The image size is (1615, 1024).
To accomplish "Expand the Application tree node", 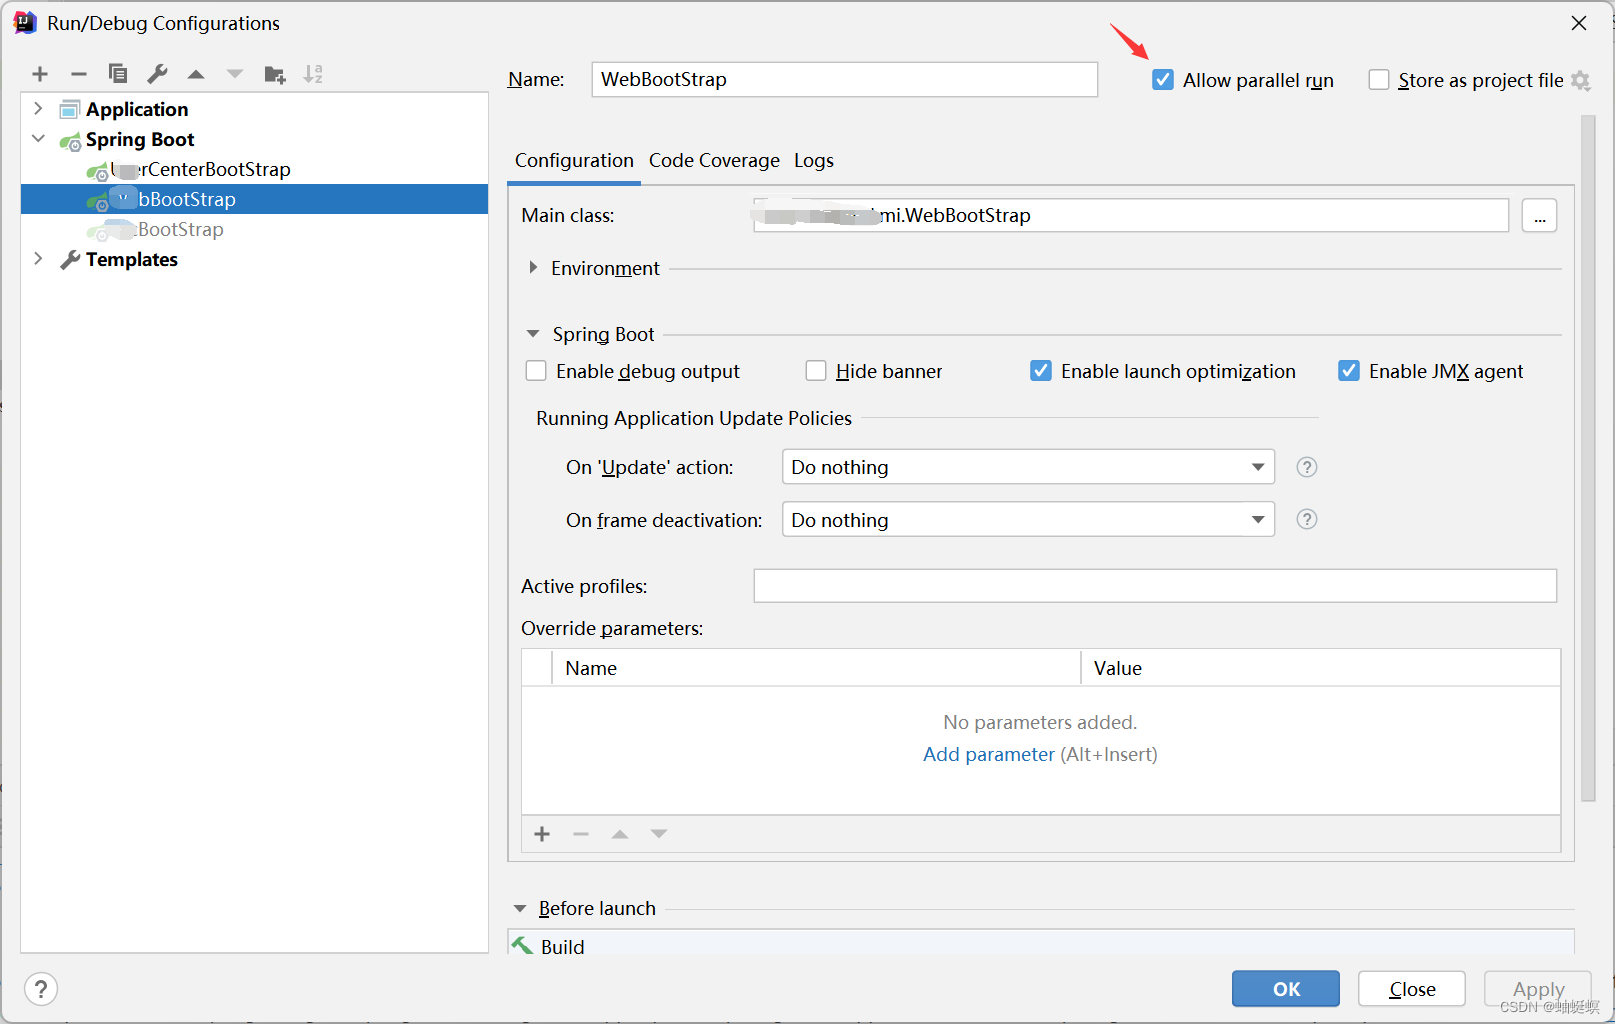I will pyautogui.click(x=38, y=108).
